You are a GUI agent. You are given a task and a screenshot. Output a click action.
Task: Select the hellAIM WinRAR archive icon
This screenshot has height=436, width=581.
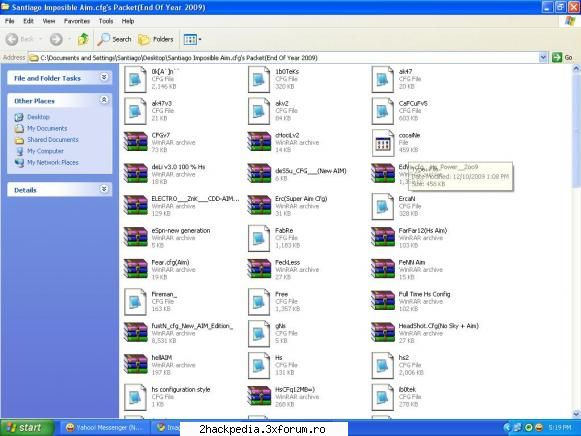(x=135, y=365)
